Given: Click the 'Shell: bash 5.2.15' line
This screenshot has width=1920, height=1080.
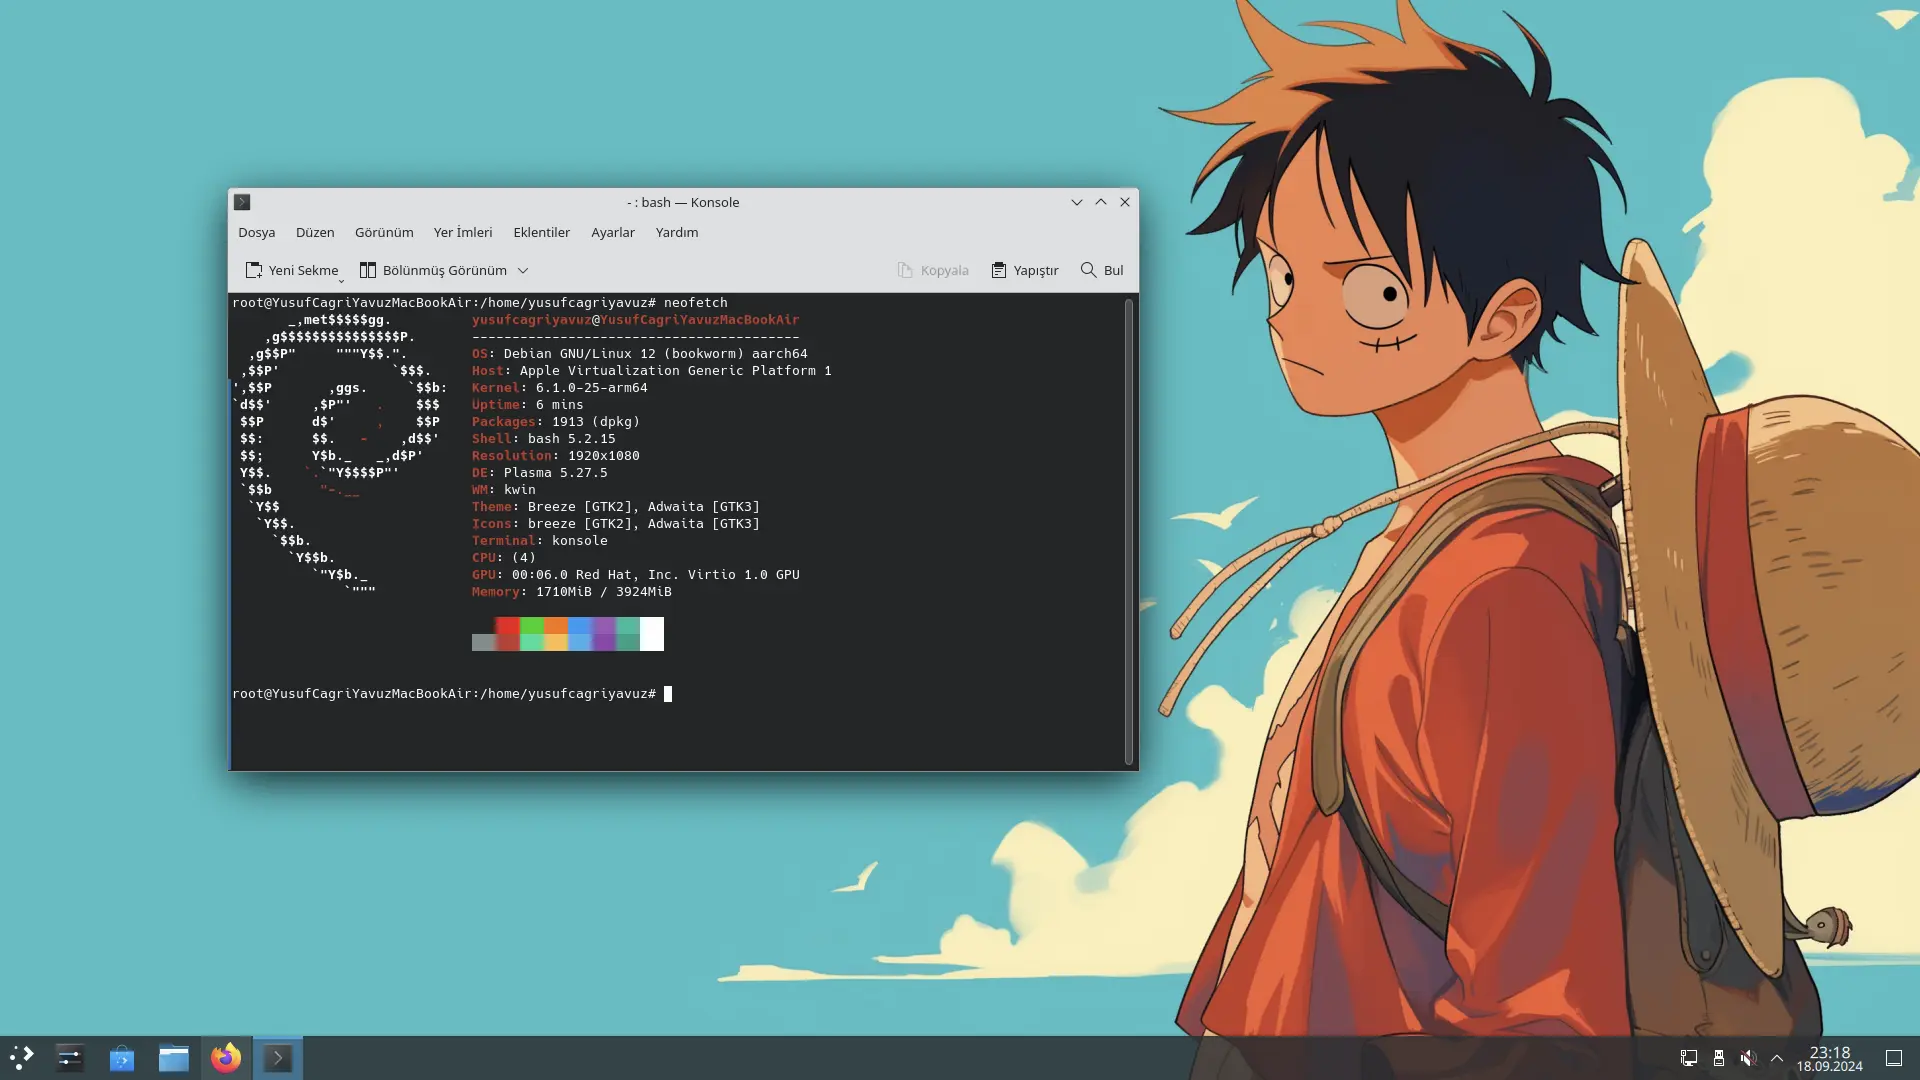Looking at the screenshot, I should pyautogui.click(x=544, y=439).
